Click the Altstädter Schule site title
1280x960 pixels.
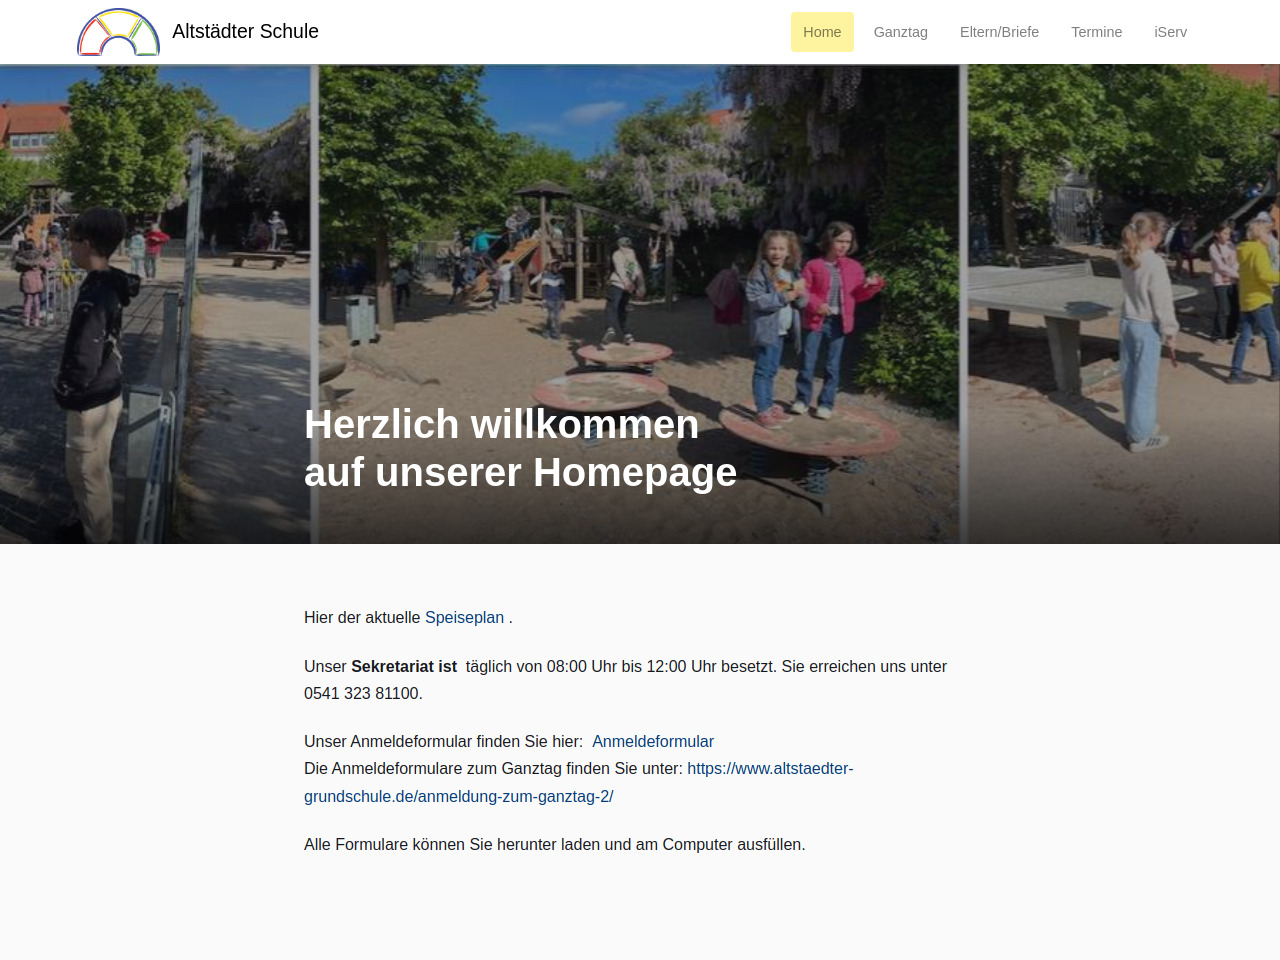click(x=245, y=31)
